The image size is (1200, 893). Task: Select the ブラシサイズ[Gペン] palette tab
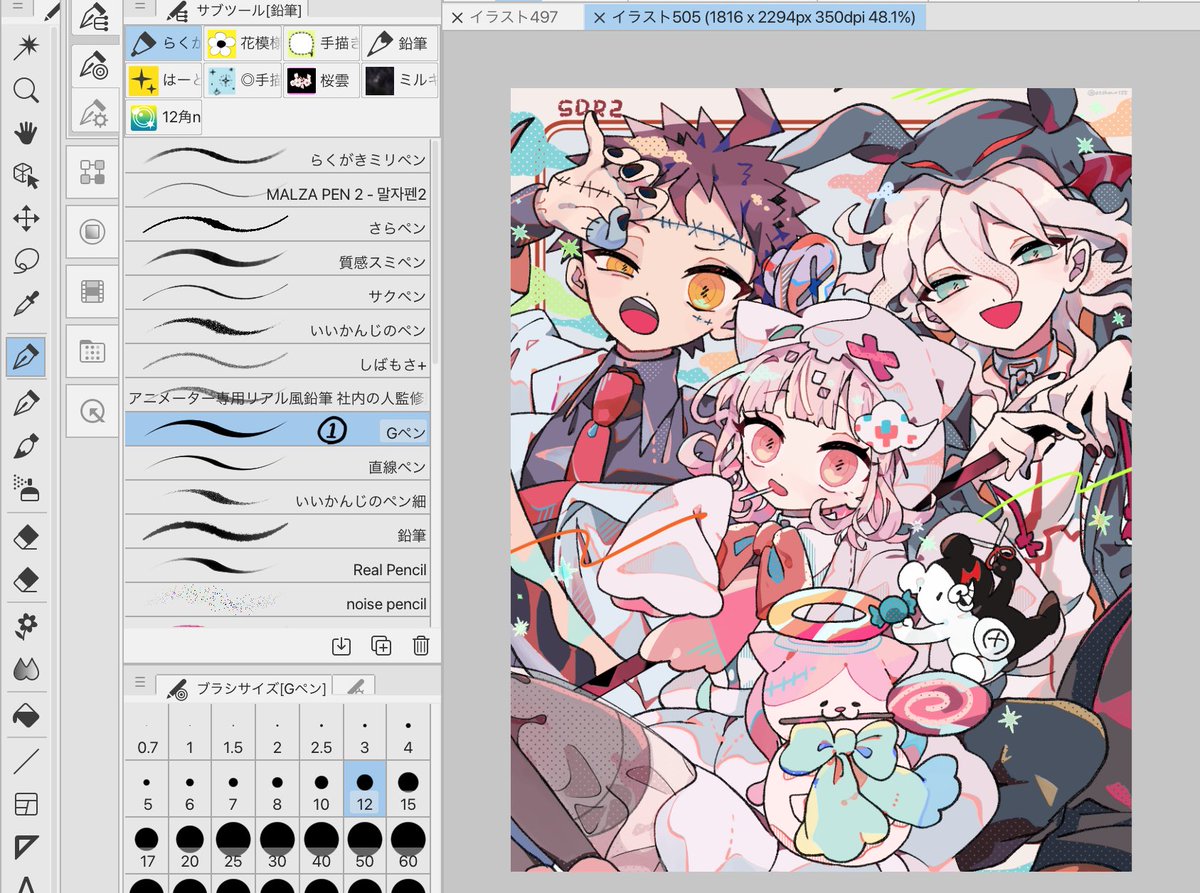pyautogui.click(x=244, y=686)
